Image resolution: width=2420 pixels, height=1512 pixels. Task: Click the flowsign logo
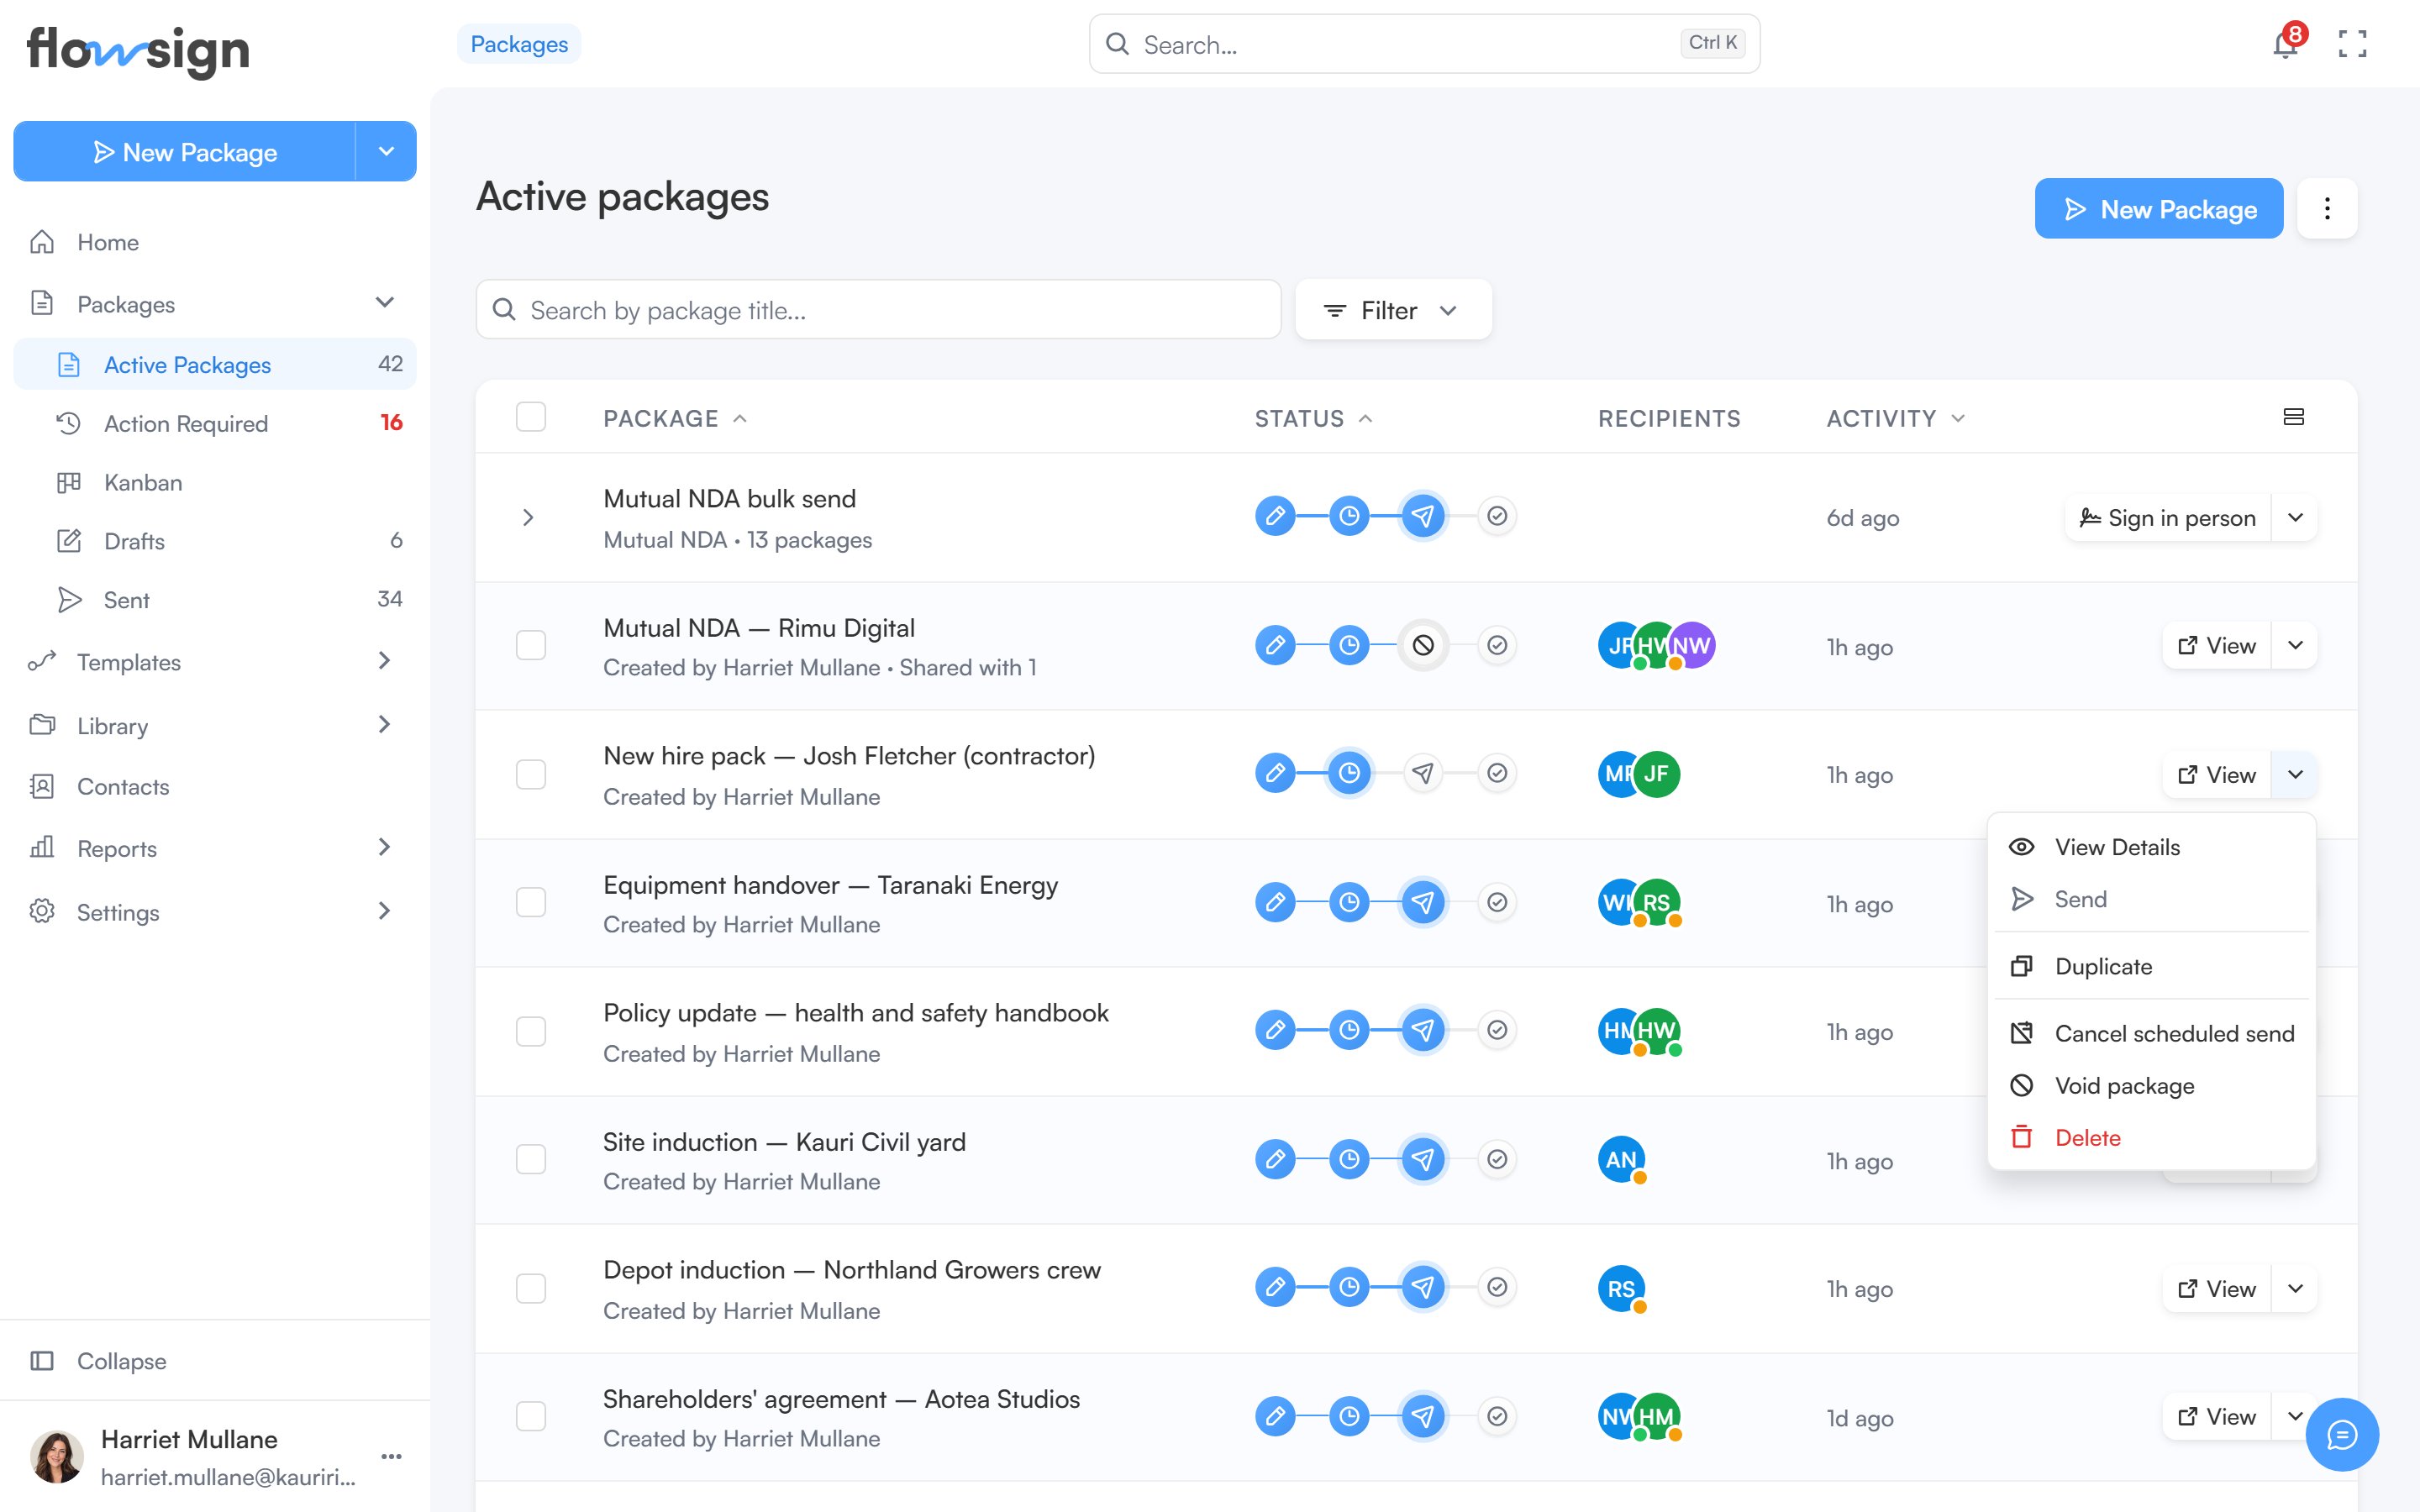[138, 50]
